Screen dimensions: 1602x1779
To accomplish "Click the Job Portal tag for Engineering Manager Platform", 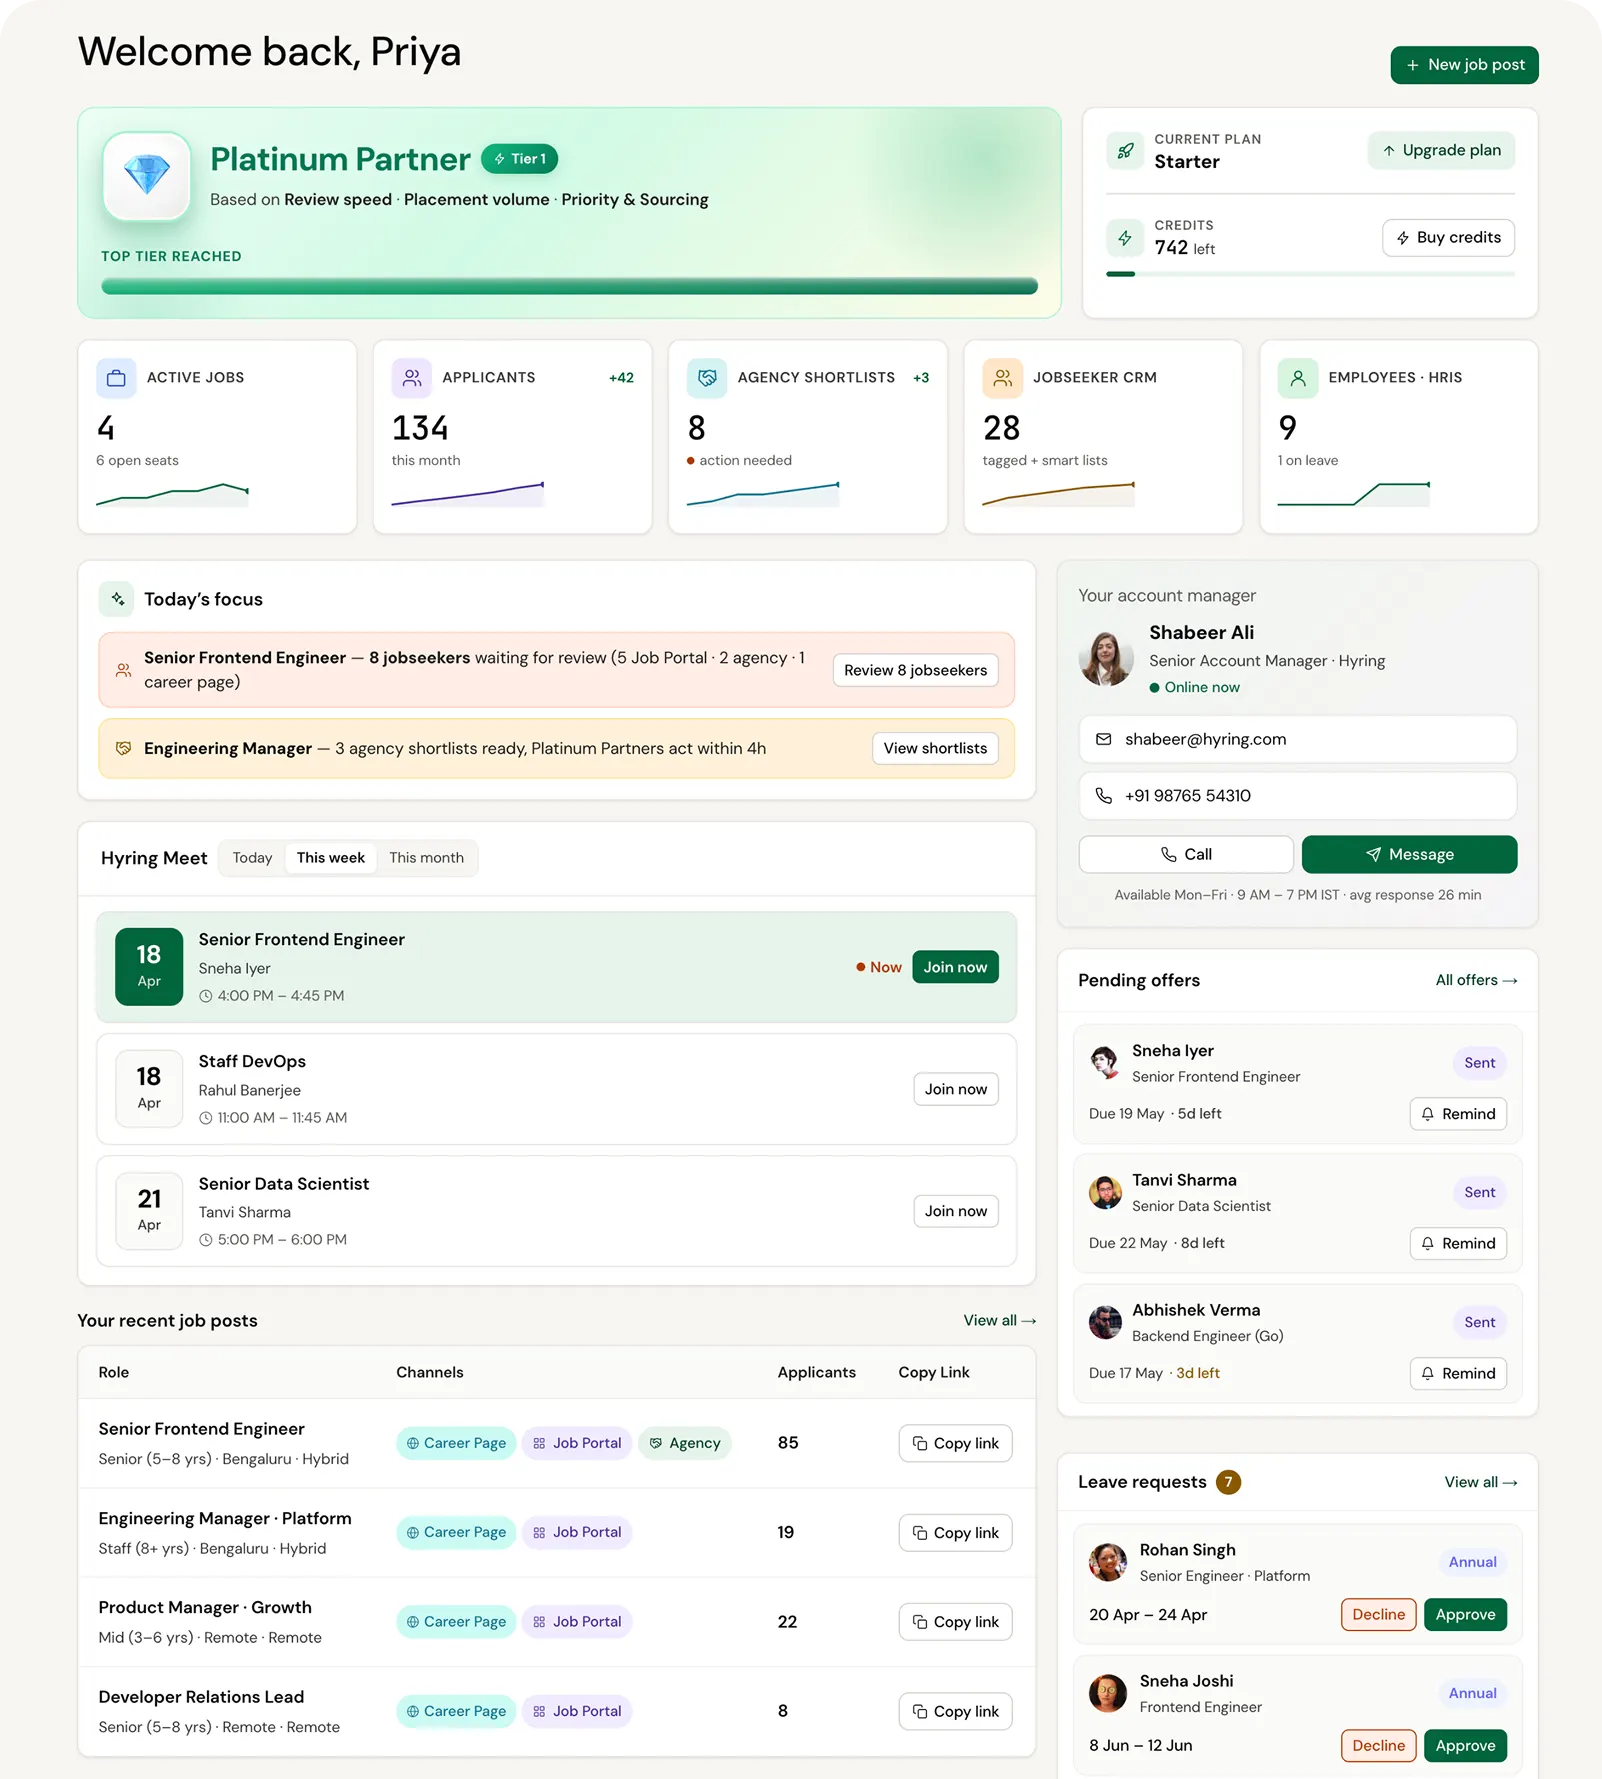I will pos(577,1532).
